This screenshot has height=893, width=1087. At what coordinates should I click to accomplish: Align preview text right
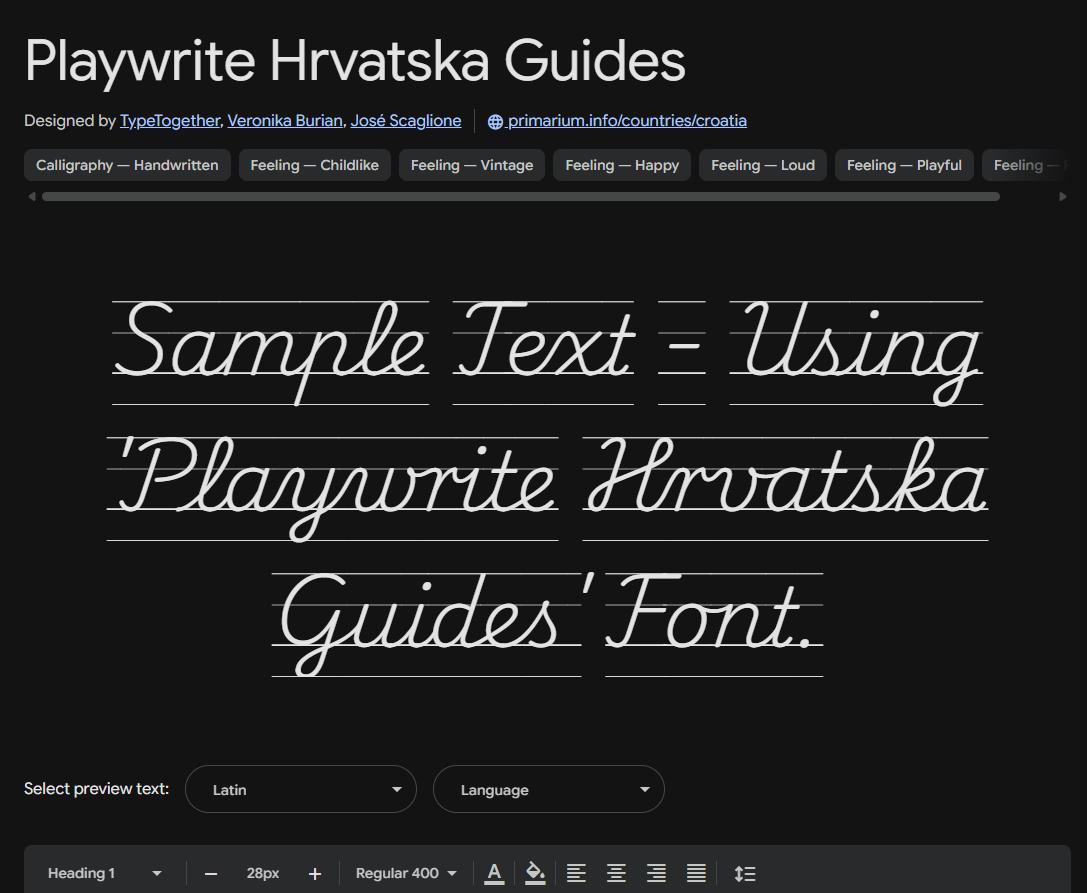[x=656, y=874]
